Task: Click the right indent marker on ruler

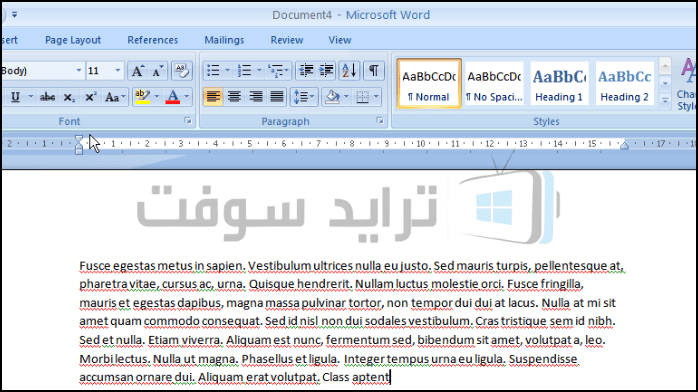Action: tap(624, 145)
